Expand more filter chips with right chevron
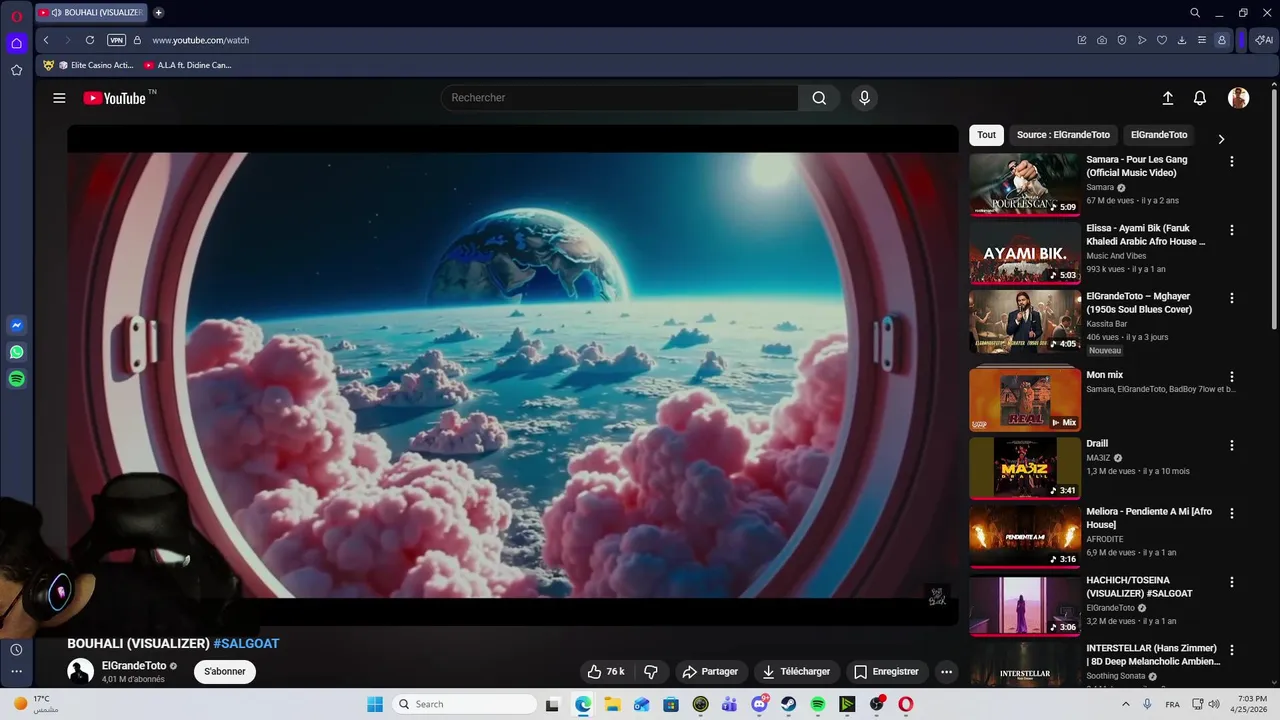This screenshot has height=720, width=1280. [x=1221, y=139]
